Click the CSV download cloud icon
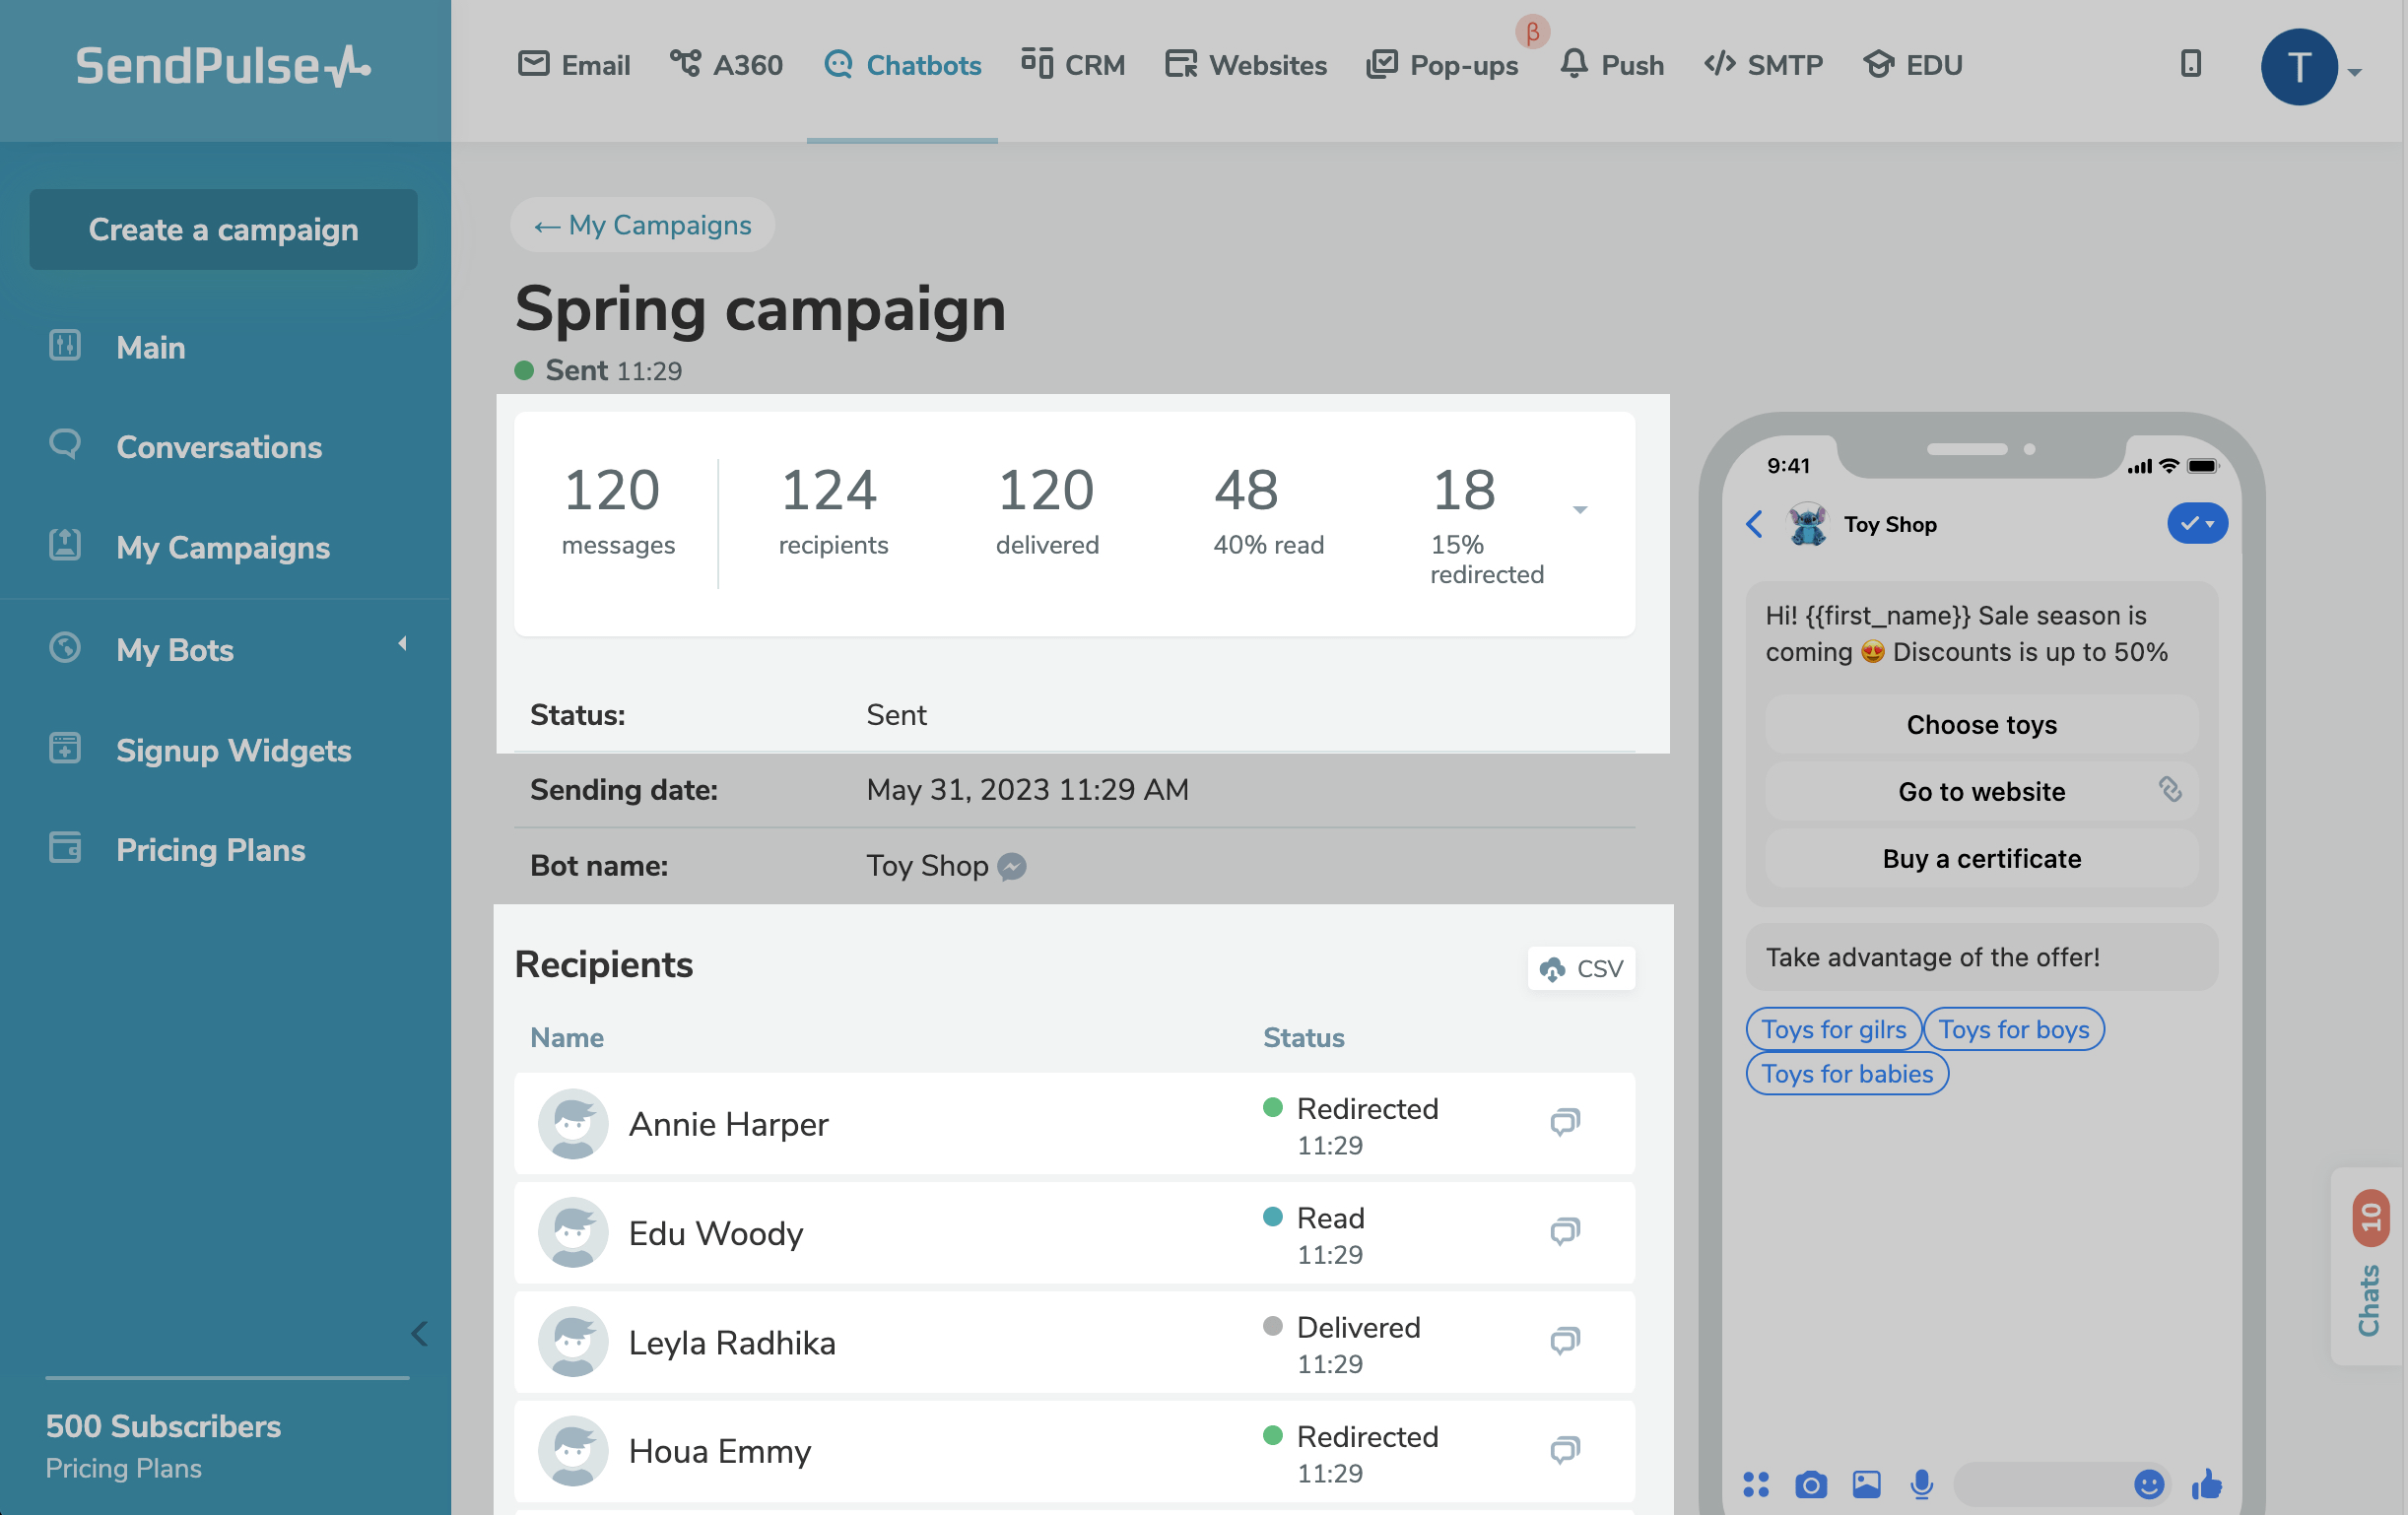Image resolution: width=2408 pixels, height=1515 pixels. (x=1552, y=968)
